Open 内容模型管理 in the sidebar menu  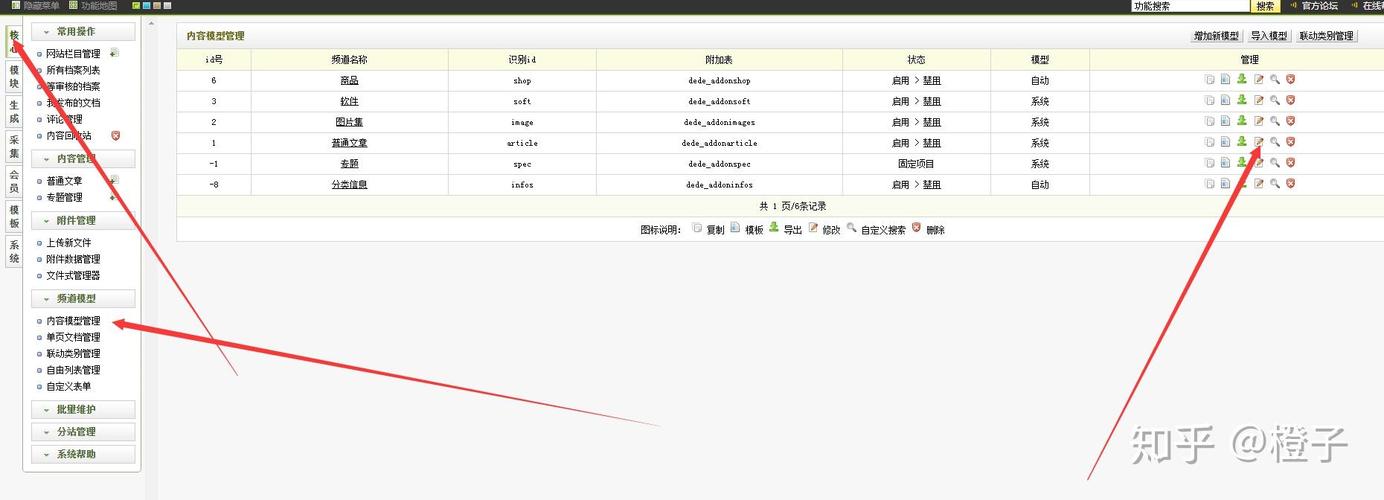[x=73, y=321]
